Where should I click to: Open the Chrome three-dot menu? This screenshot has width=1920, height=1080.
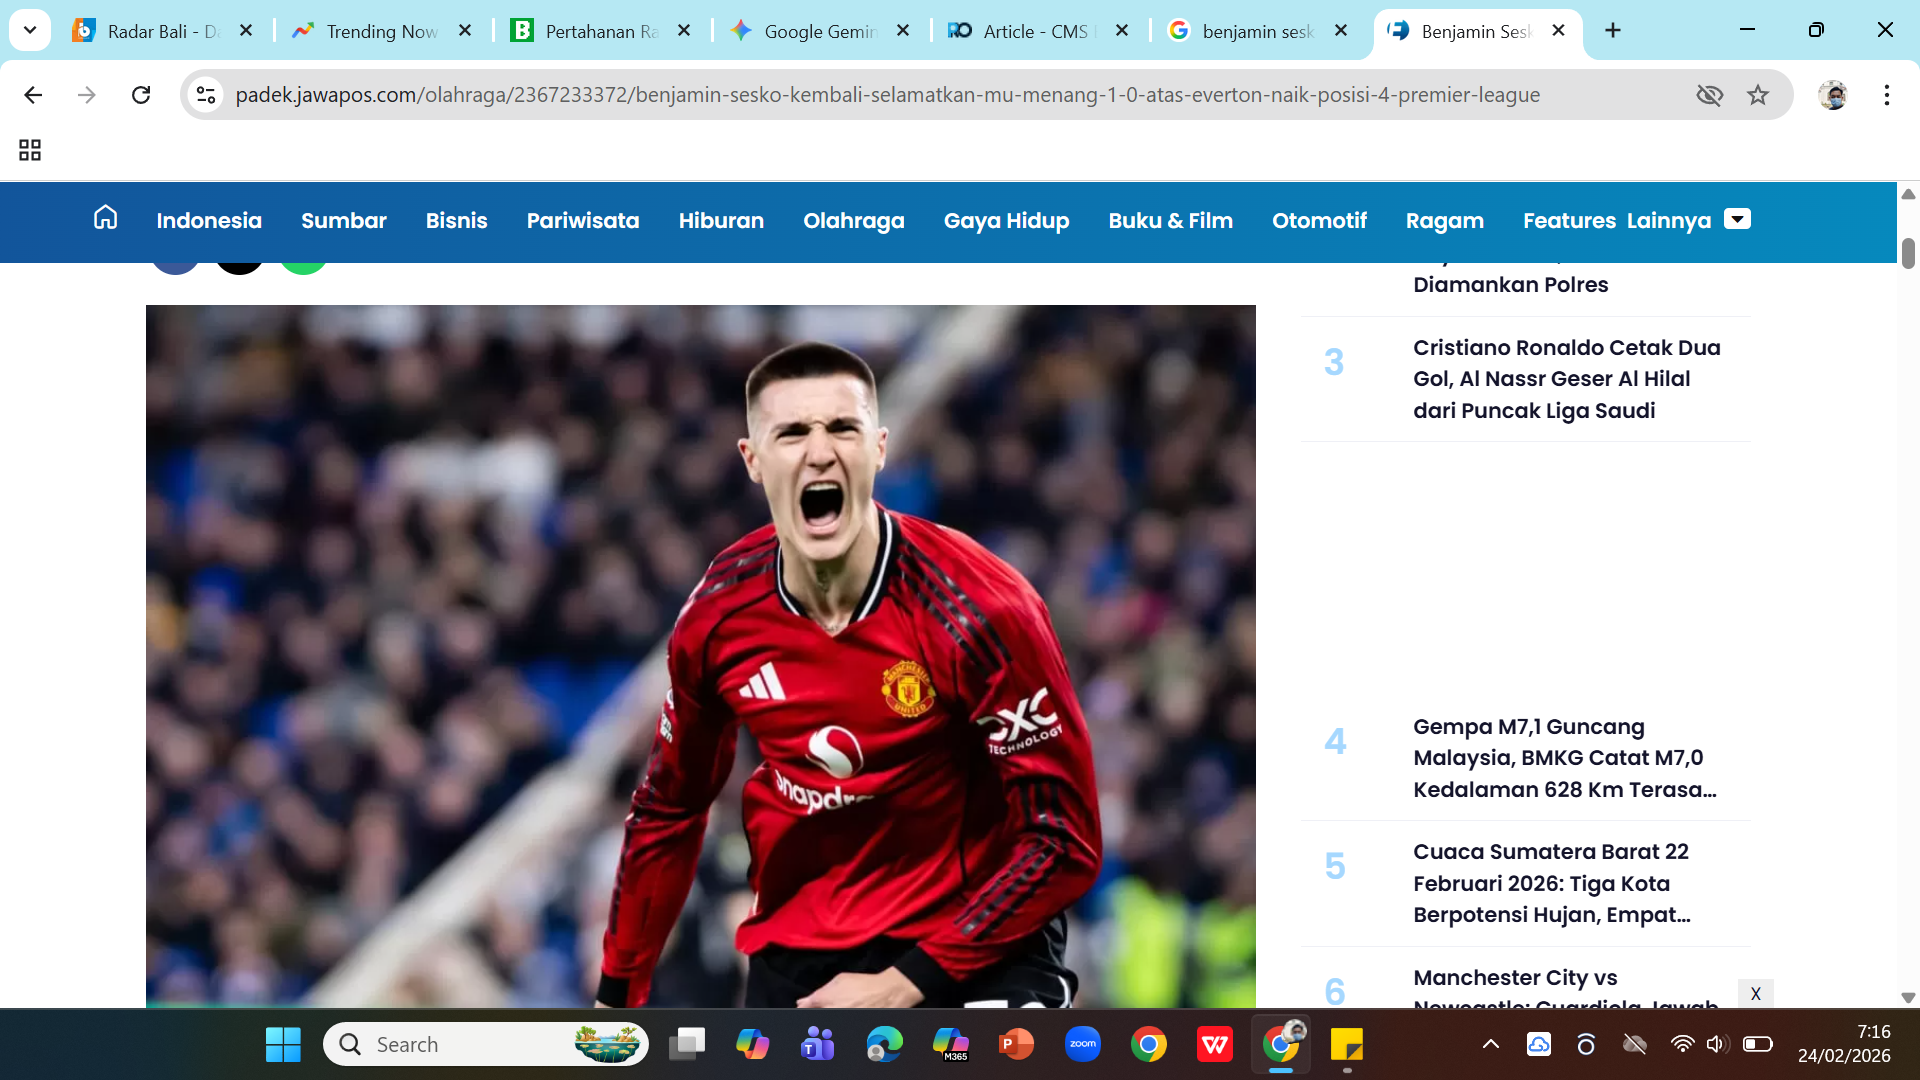pos(1887,95)
